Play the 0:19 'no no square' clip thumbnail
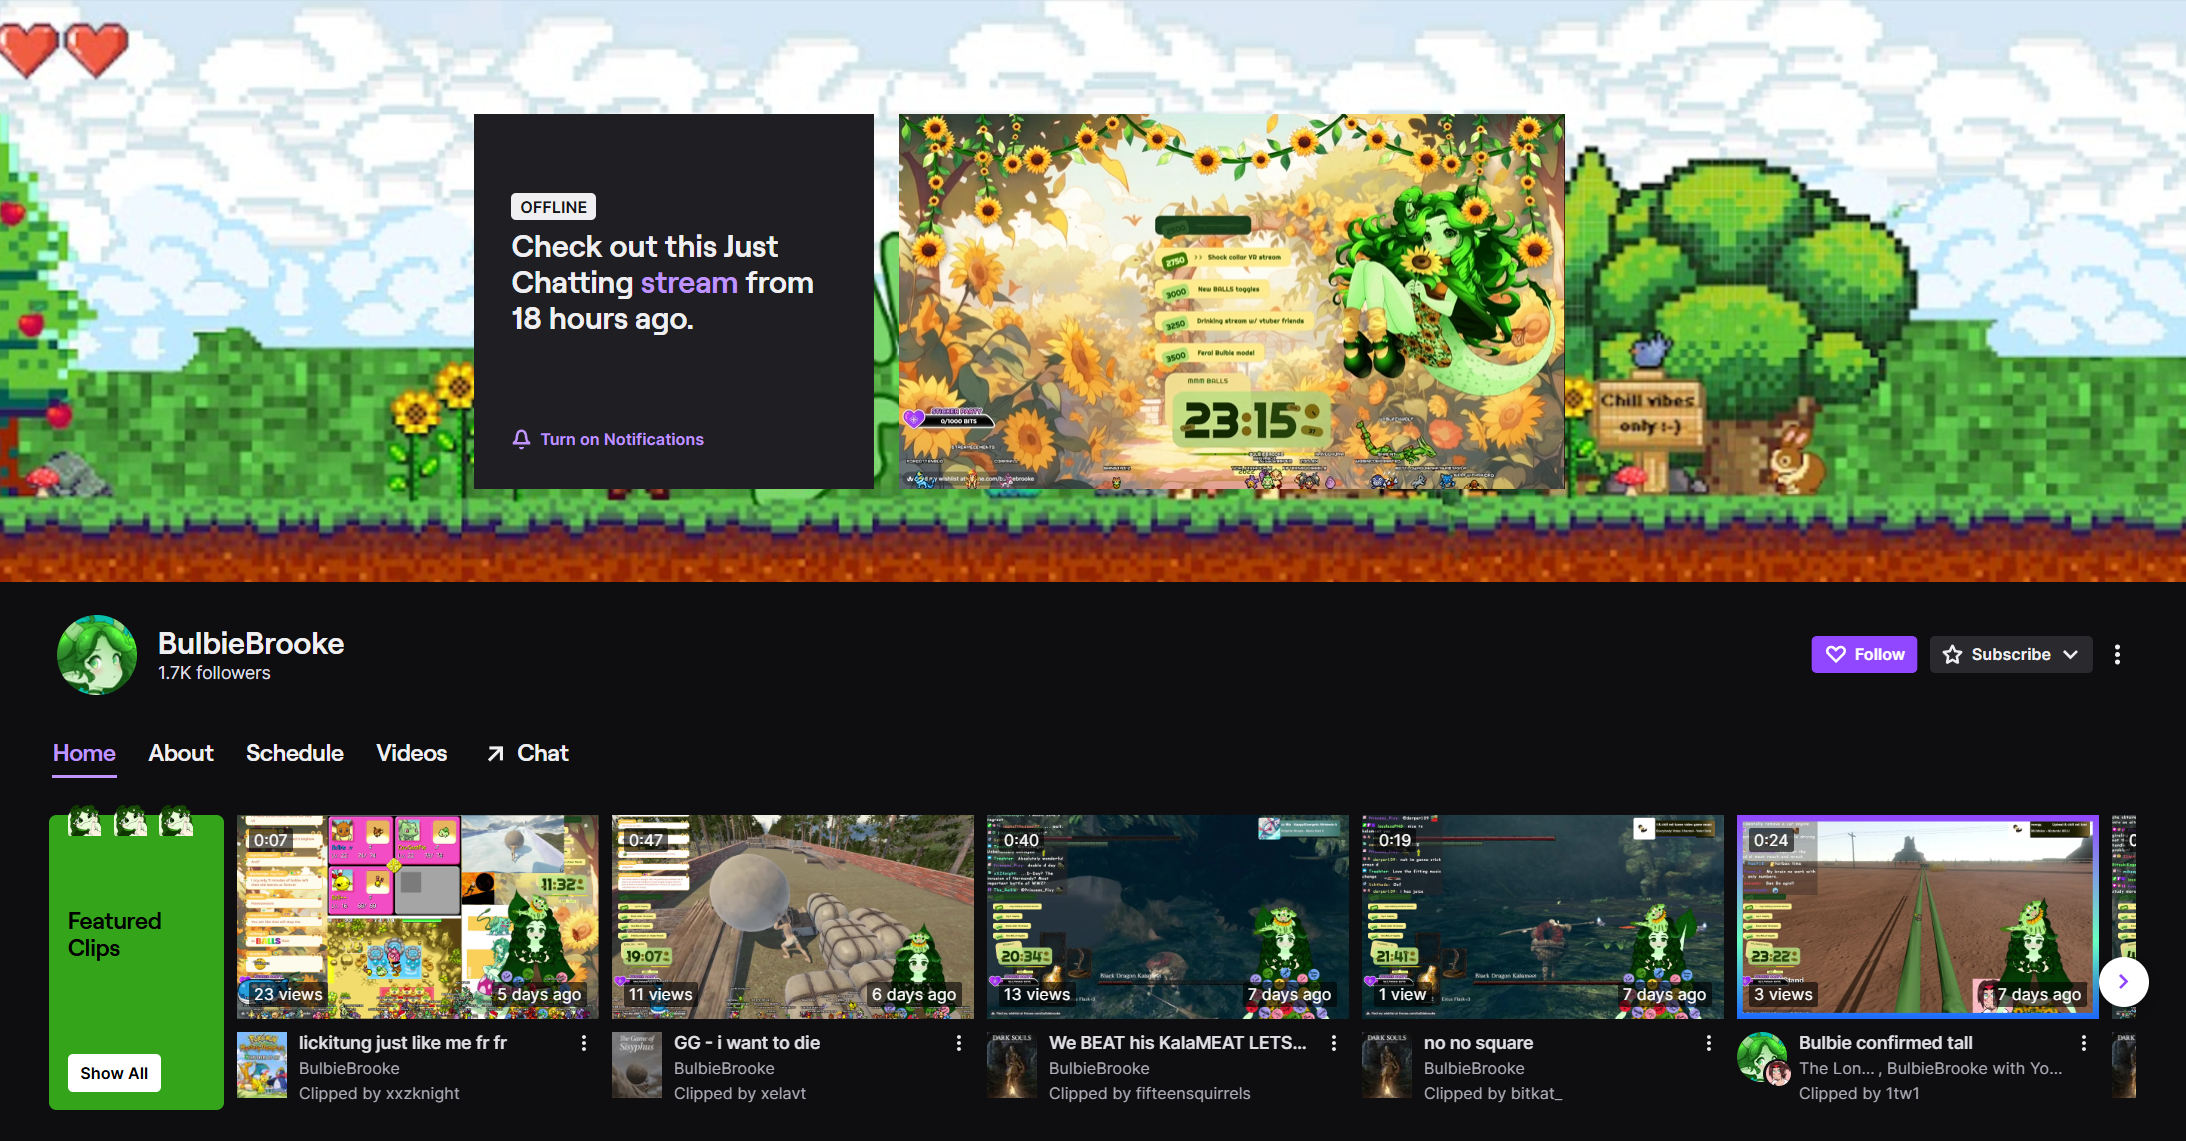2186x1141 pixels. coord(1543,917)
